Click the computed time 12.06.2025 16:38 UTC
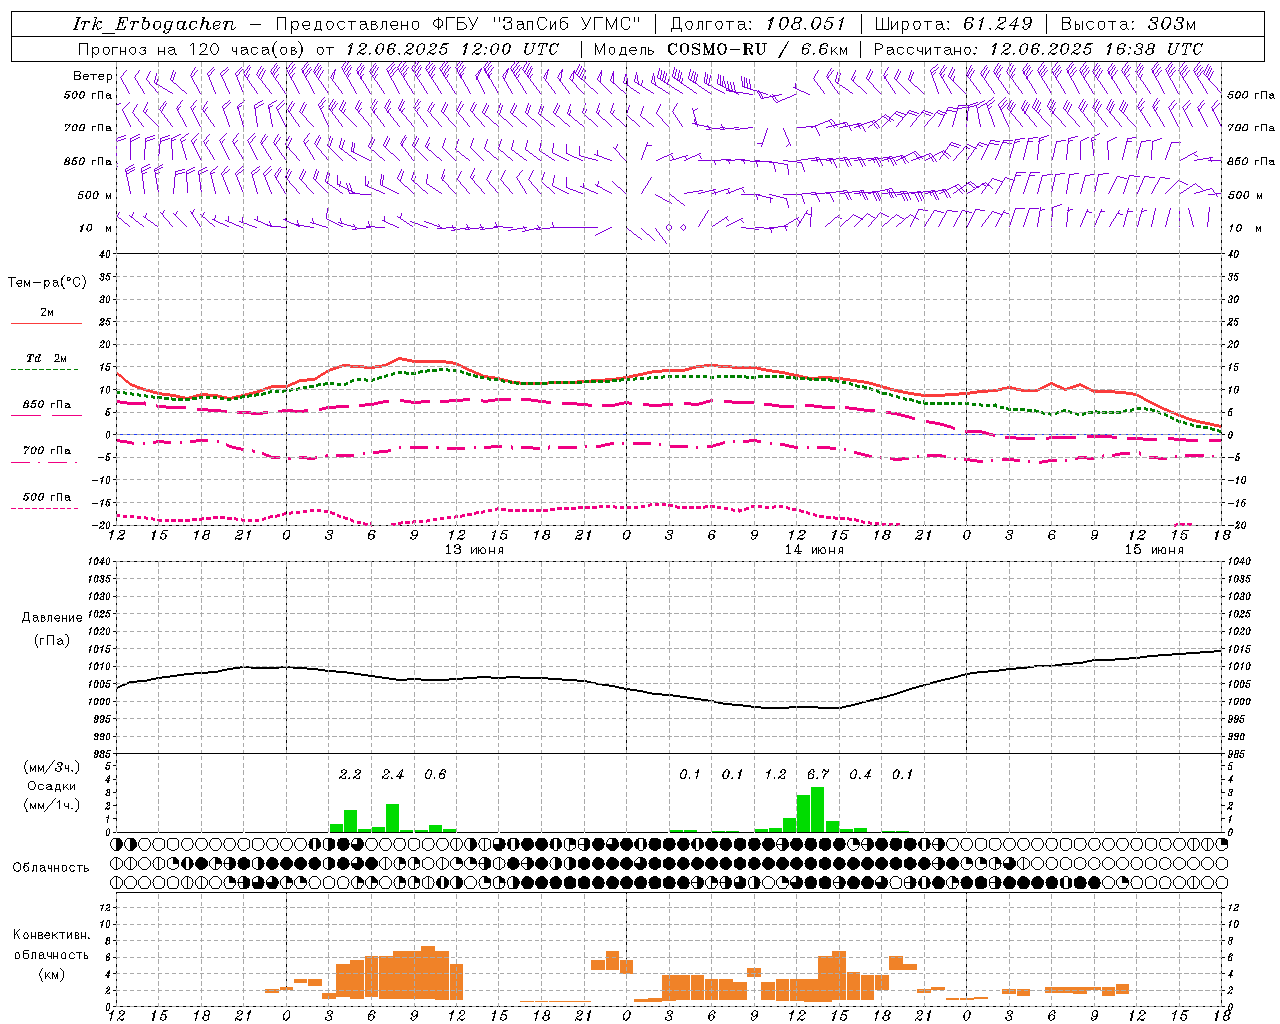The width and height of the screenshot is (1280, 1024). coord(1096,48)
